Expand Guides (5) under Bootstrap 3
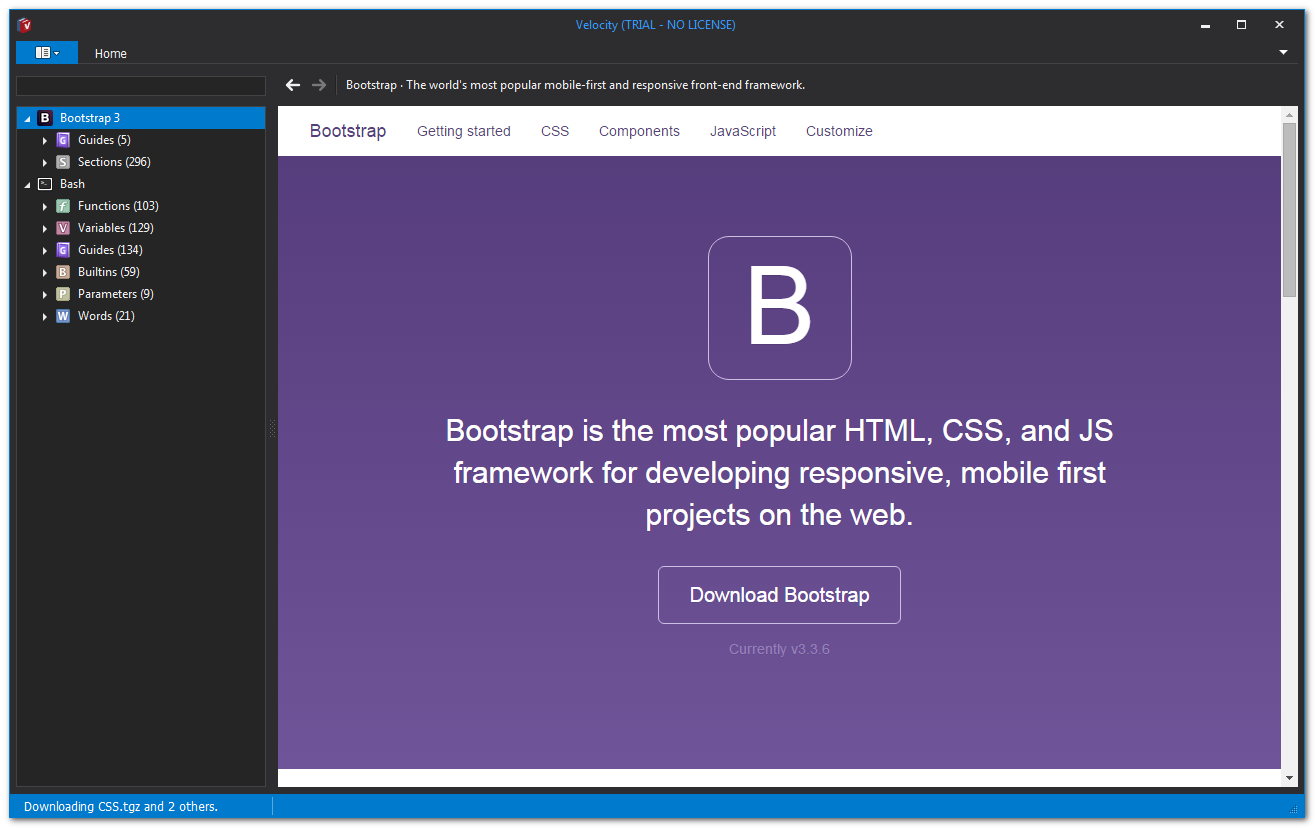This screenshot has width=1315, height=828. tap(45, 141)
